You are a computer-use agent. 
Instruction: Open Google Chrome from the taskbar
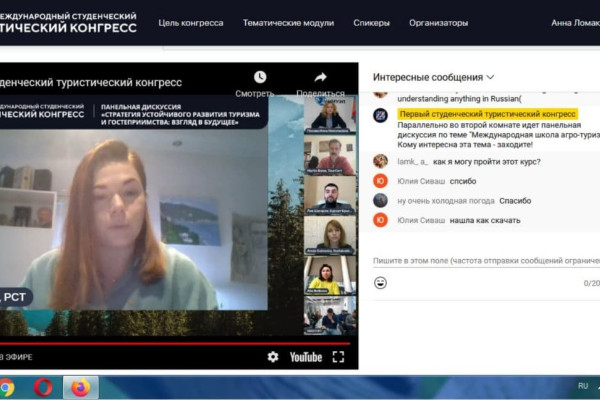7,387
